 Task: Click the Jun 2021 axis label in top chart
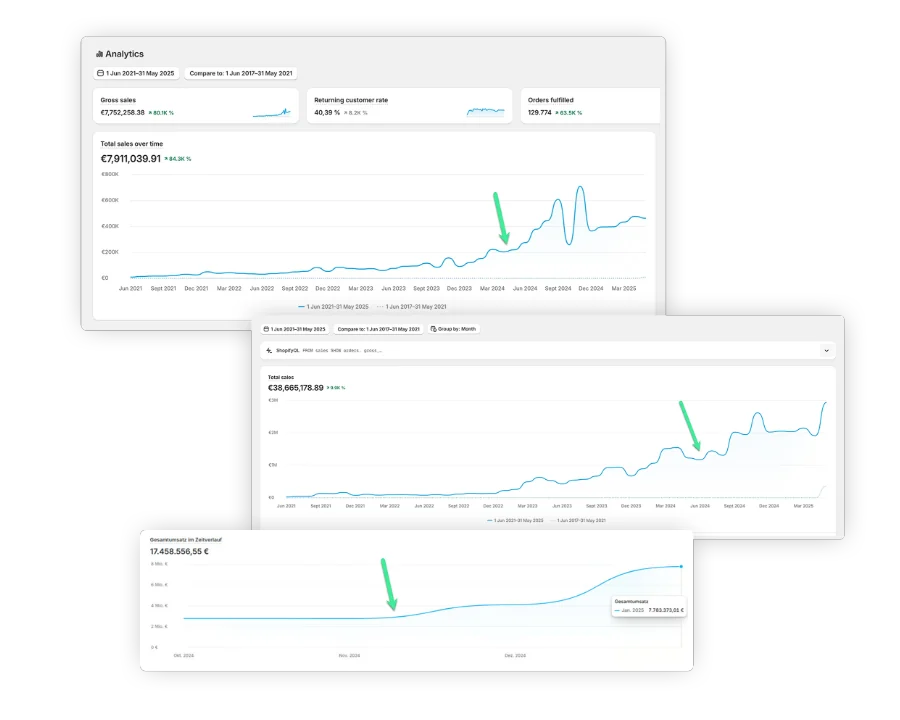click(x=130, y=289)
